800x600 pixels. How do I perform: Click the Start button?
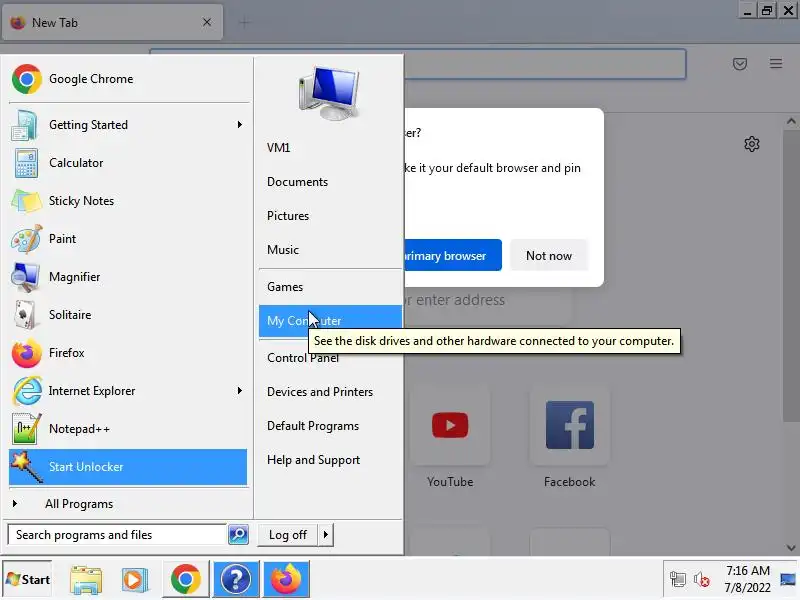[x=28, y=580]
